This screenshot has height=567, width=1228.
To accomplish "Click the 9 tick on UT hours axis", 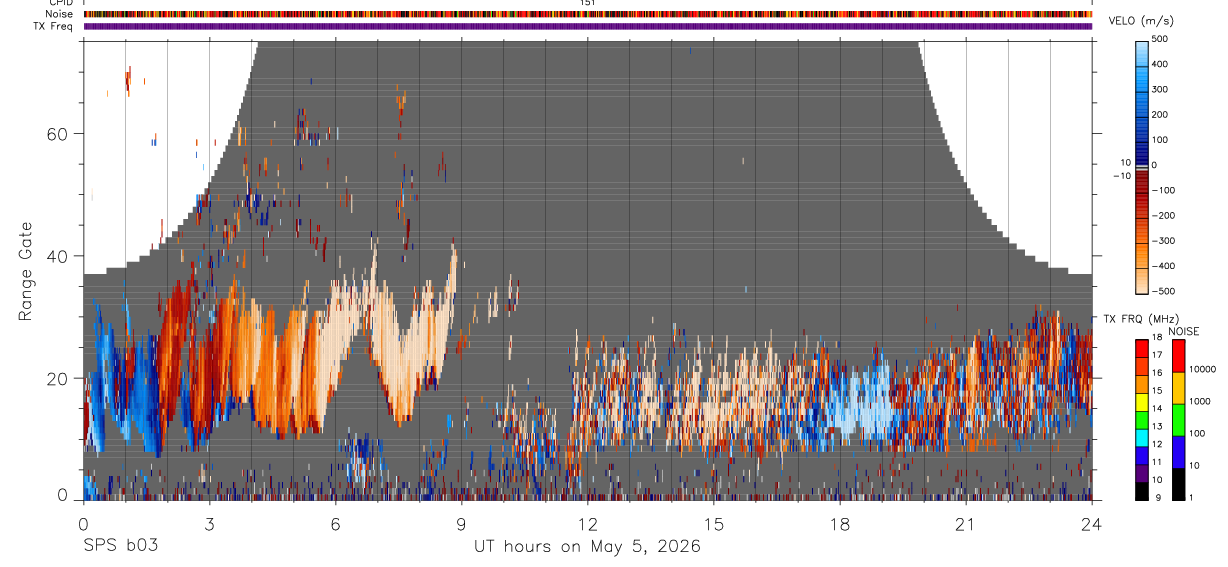I will [461, 524].
